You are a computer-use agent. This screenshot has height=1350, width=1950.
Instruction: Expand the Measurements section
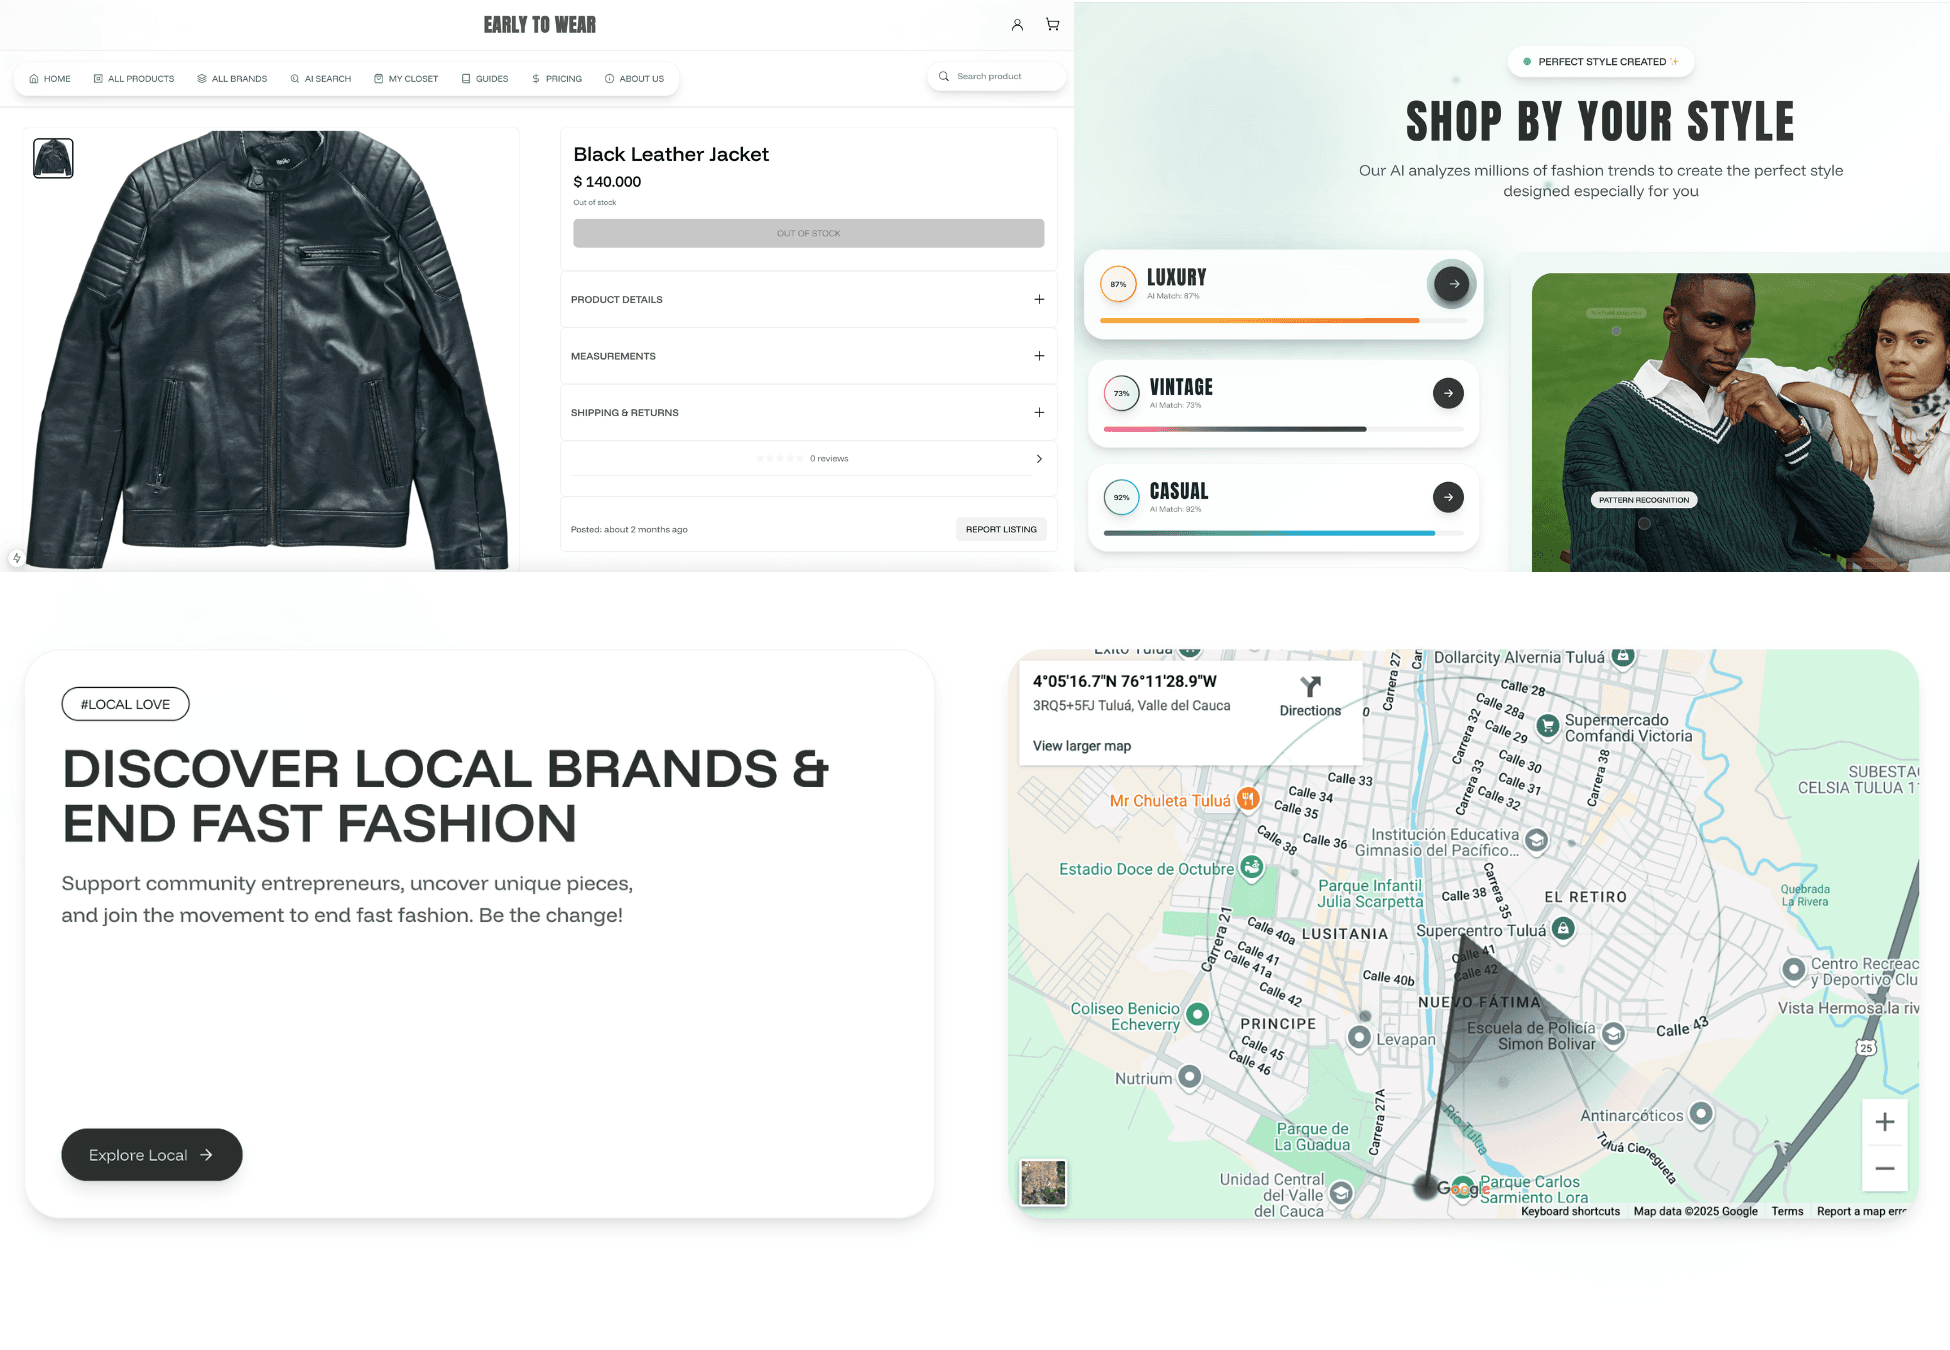click(x=808, y=356)
